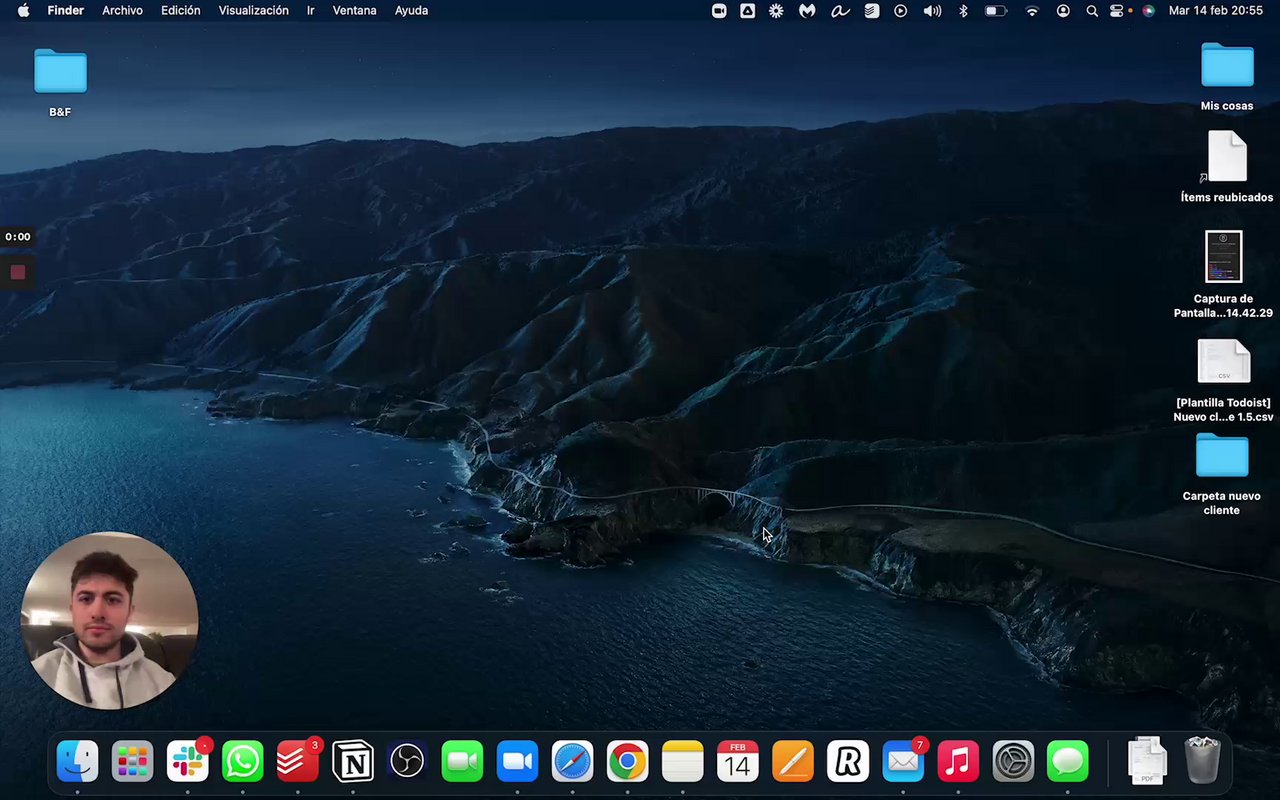Image resolution: width=1280 pixels, height=800 pixels.
Task: Open the Wi-Fi status menu
Action: click(x=1032, y=10)
